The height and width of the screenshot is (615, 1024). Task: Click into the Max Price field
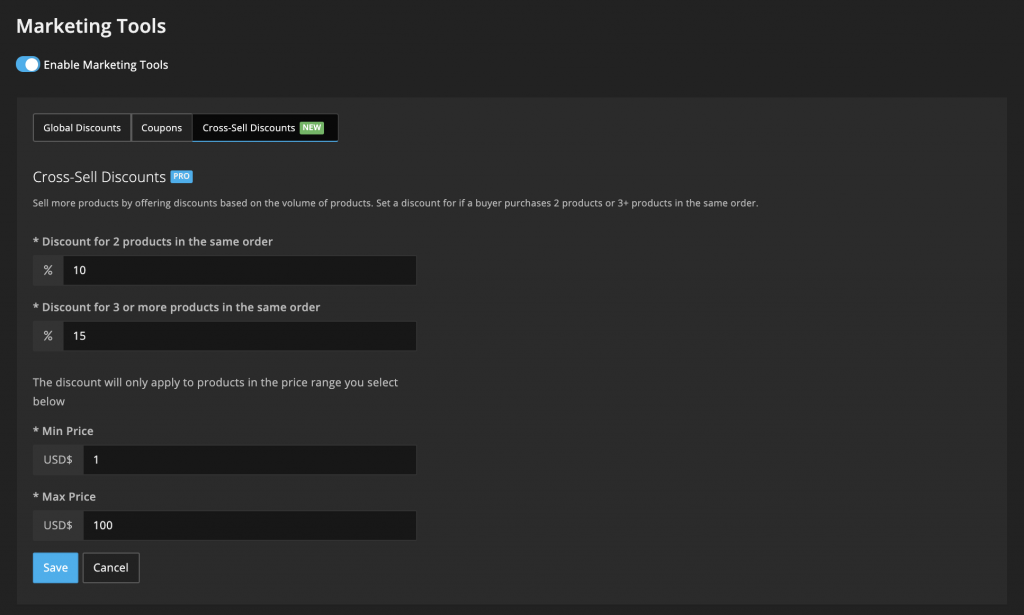(250, 525)
